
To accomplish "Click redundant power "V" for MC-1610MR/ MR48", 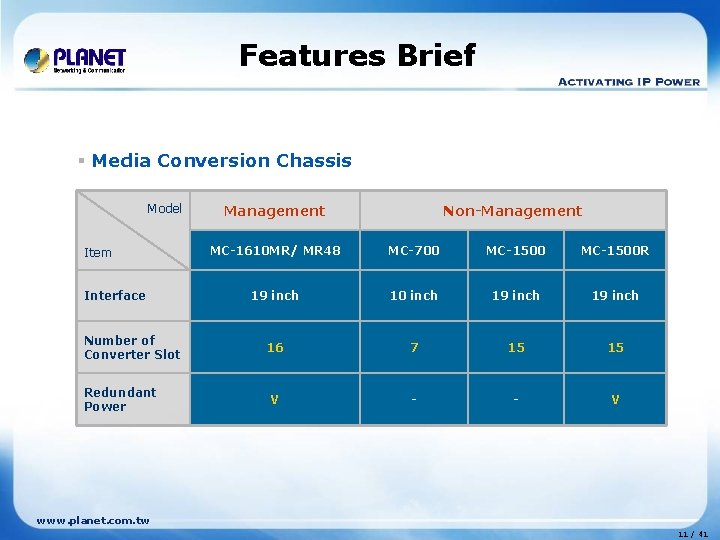I will tap(275, 399).
